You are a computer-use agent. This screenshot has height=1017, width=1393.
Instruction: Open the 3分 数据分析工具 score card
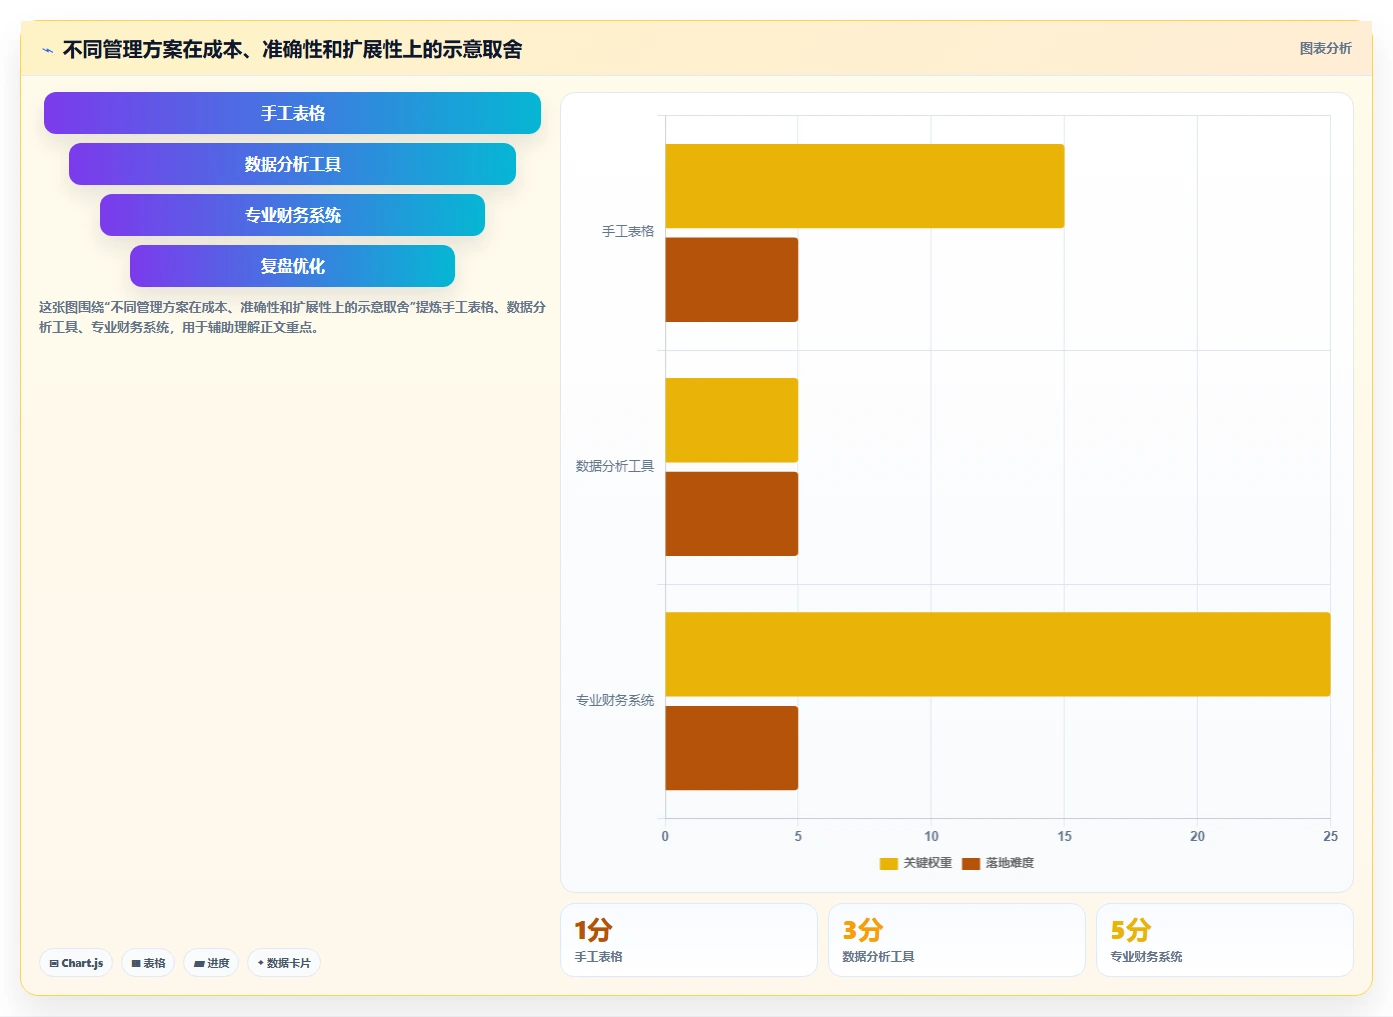pos(957,940)
